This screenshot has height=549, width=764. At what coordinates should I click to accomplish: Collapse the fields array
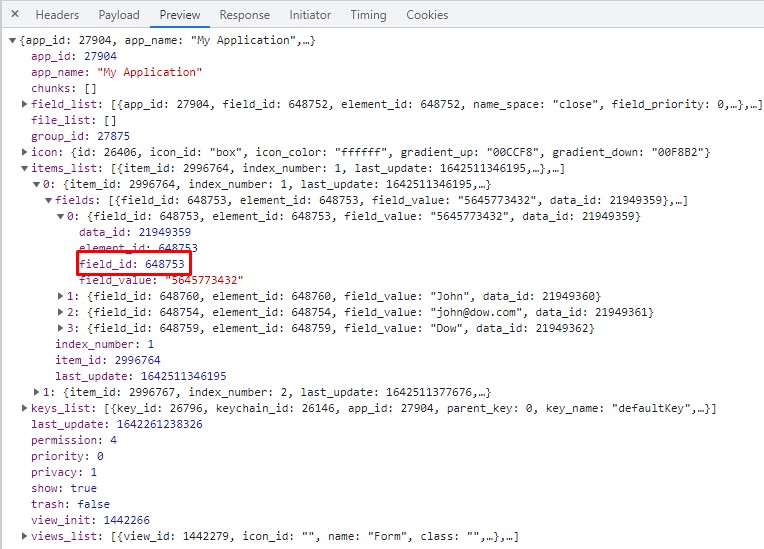48,200
